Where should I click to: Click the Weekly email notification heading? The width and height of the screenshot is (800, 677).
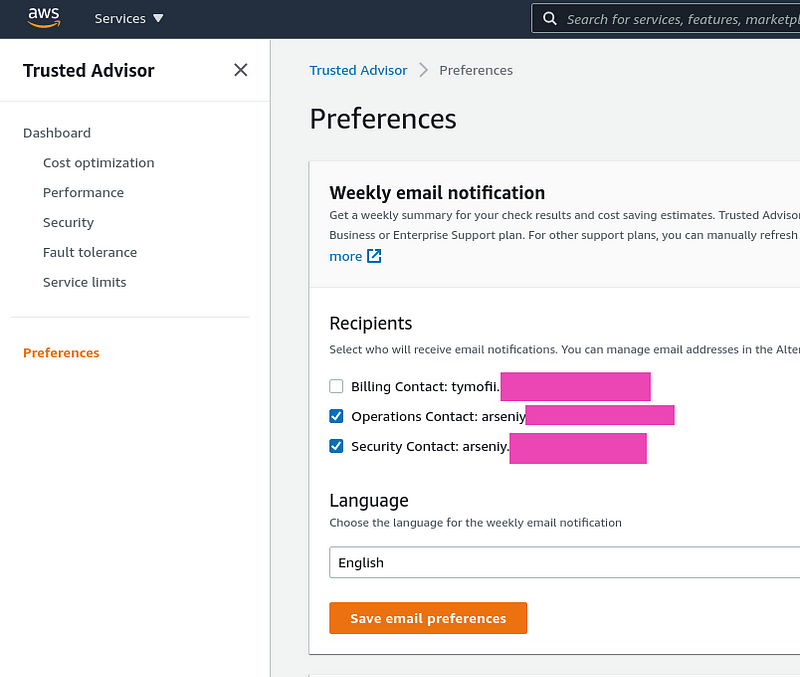click(x=437, y=193)
